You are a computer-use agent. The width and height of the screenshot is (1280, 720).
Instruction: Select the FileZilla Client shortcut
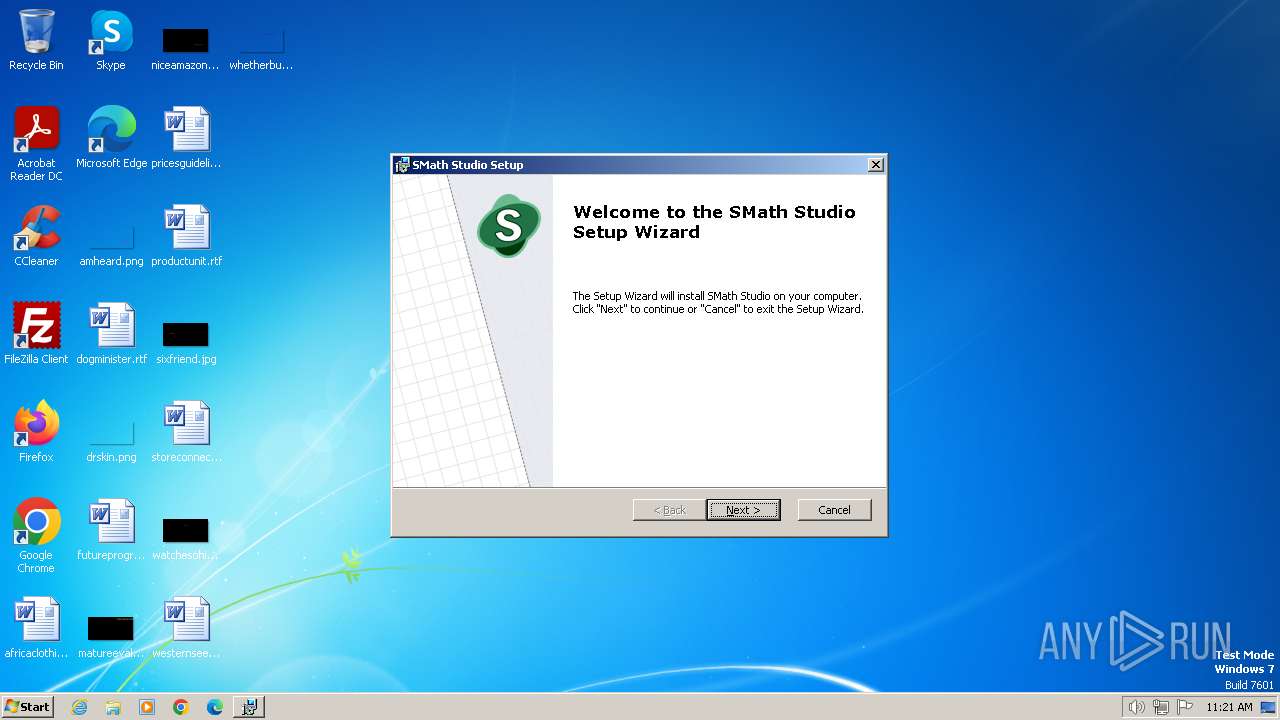pyautogui.click(x=36, y=334)
